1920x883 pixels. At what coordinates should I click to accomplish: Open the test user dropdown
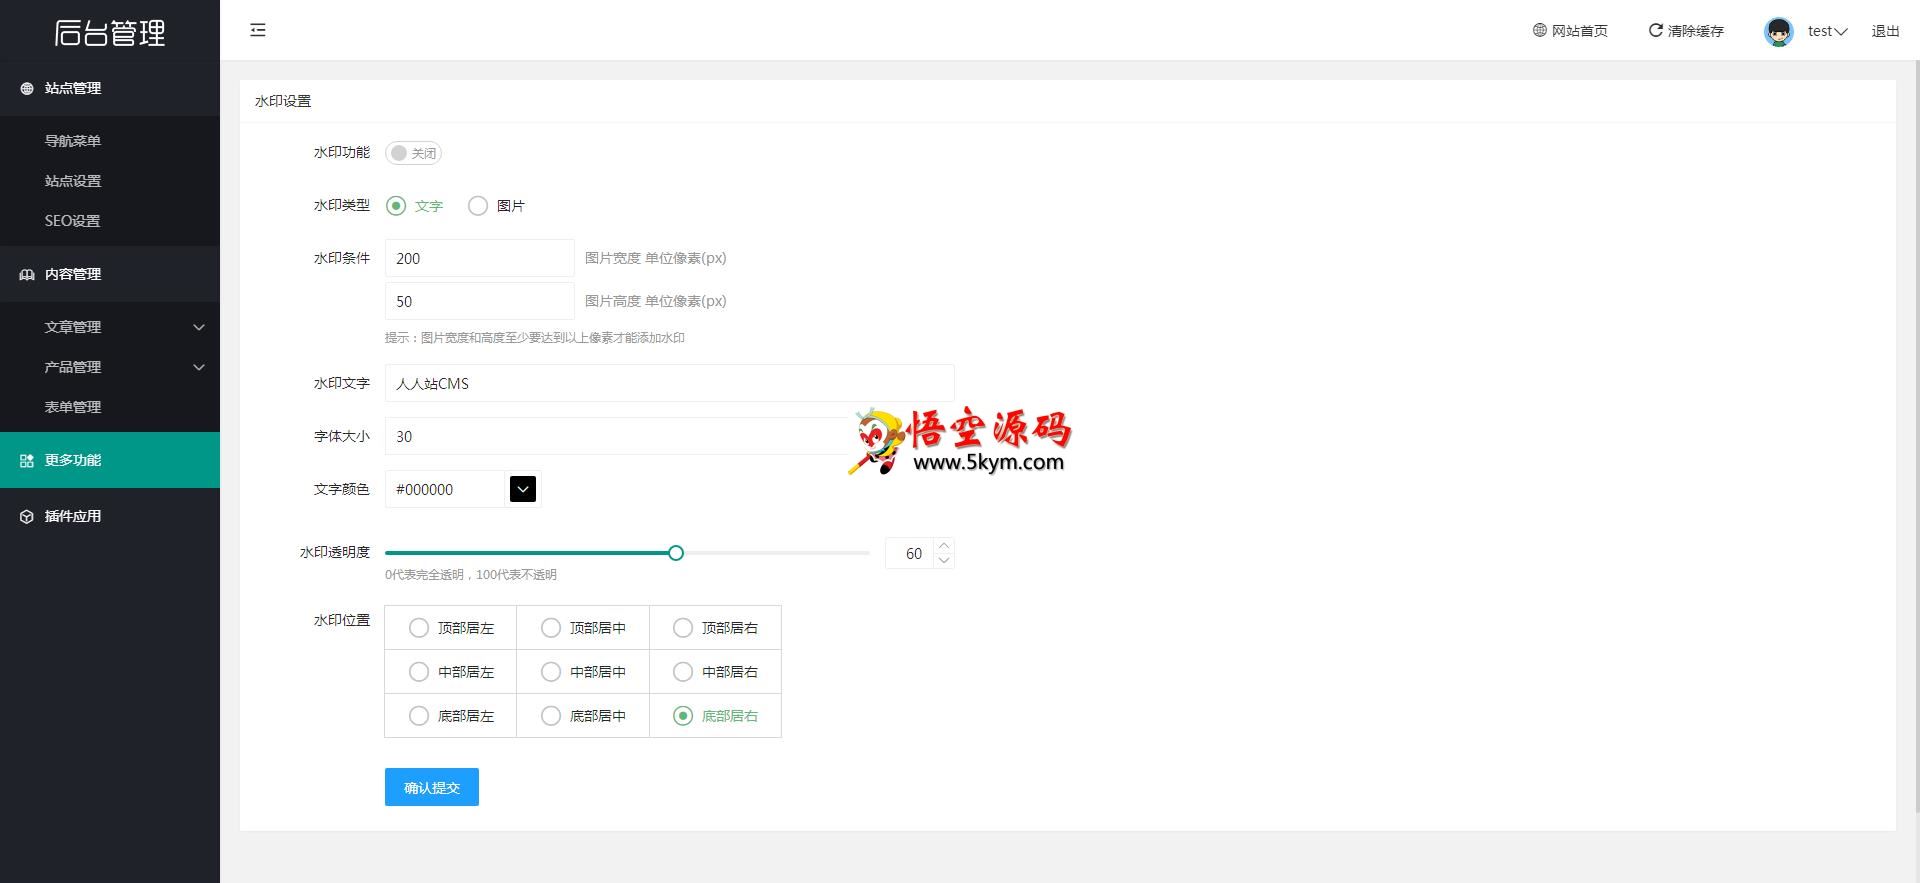click(x=1827, y=31)
